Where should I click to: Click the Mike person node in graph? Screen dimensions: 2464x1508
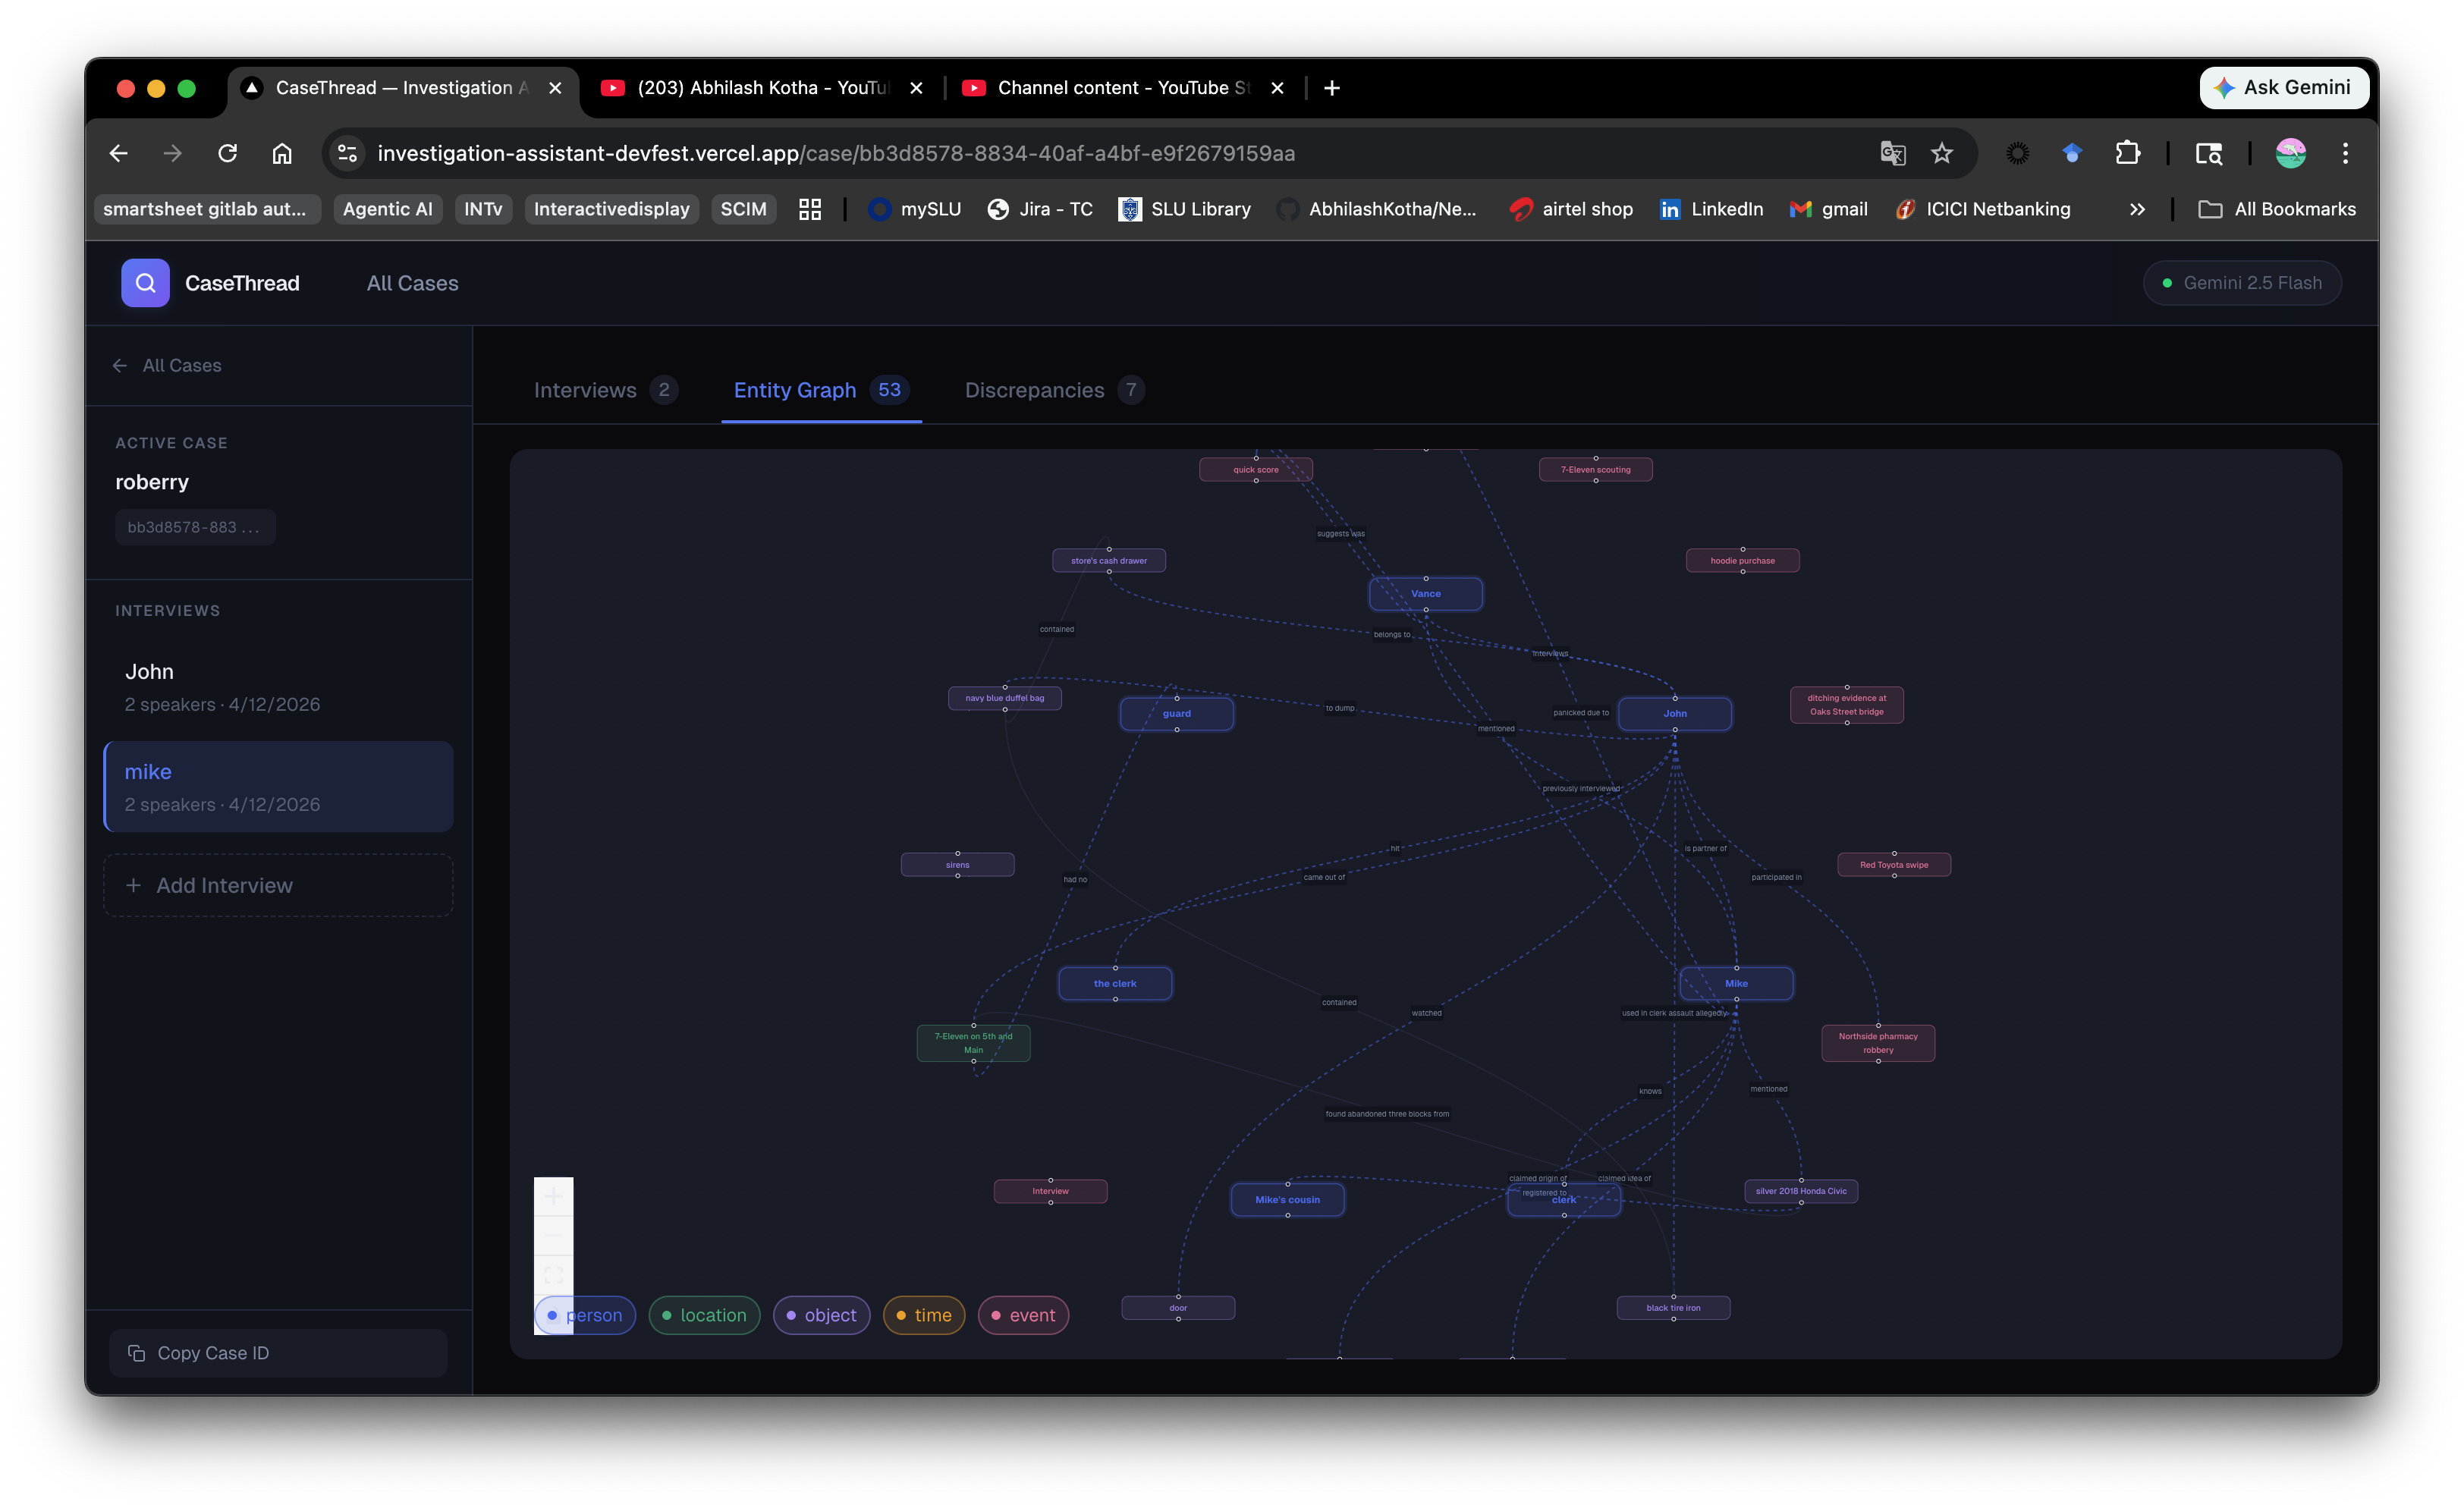1736,983
